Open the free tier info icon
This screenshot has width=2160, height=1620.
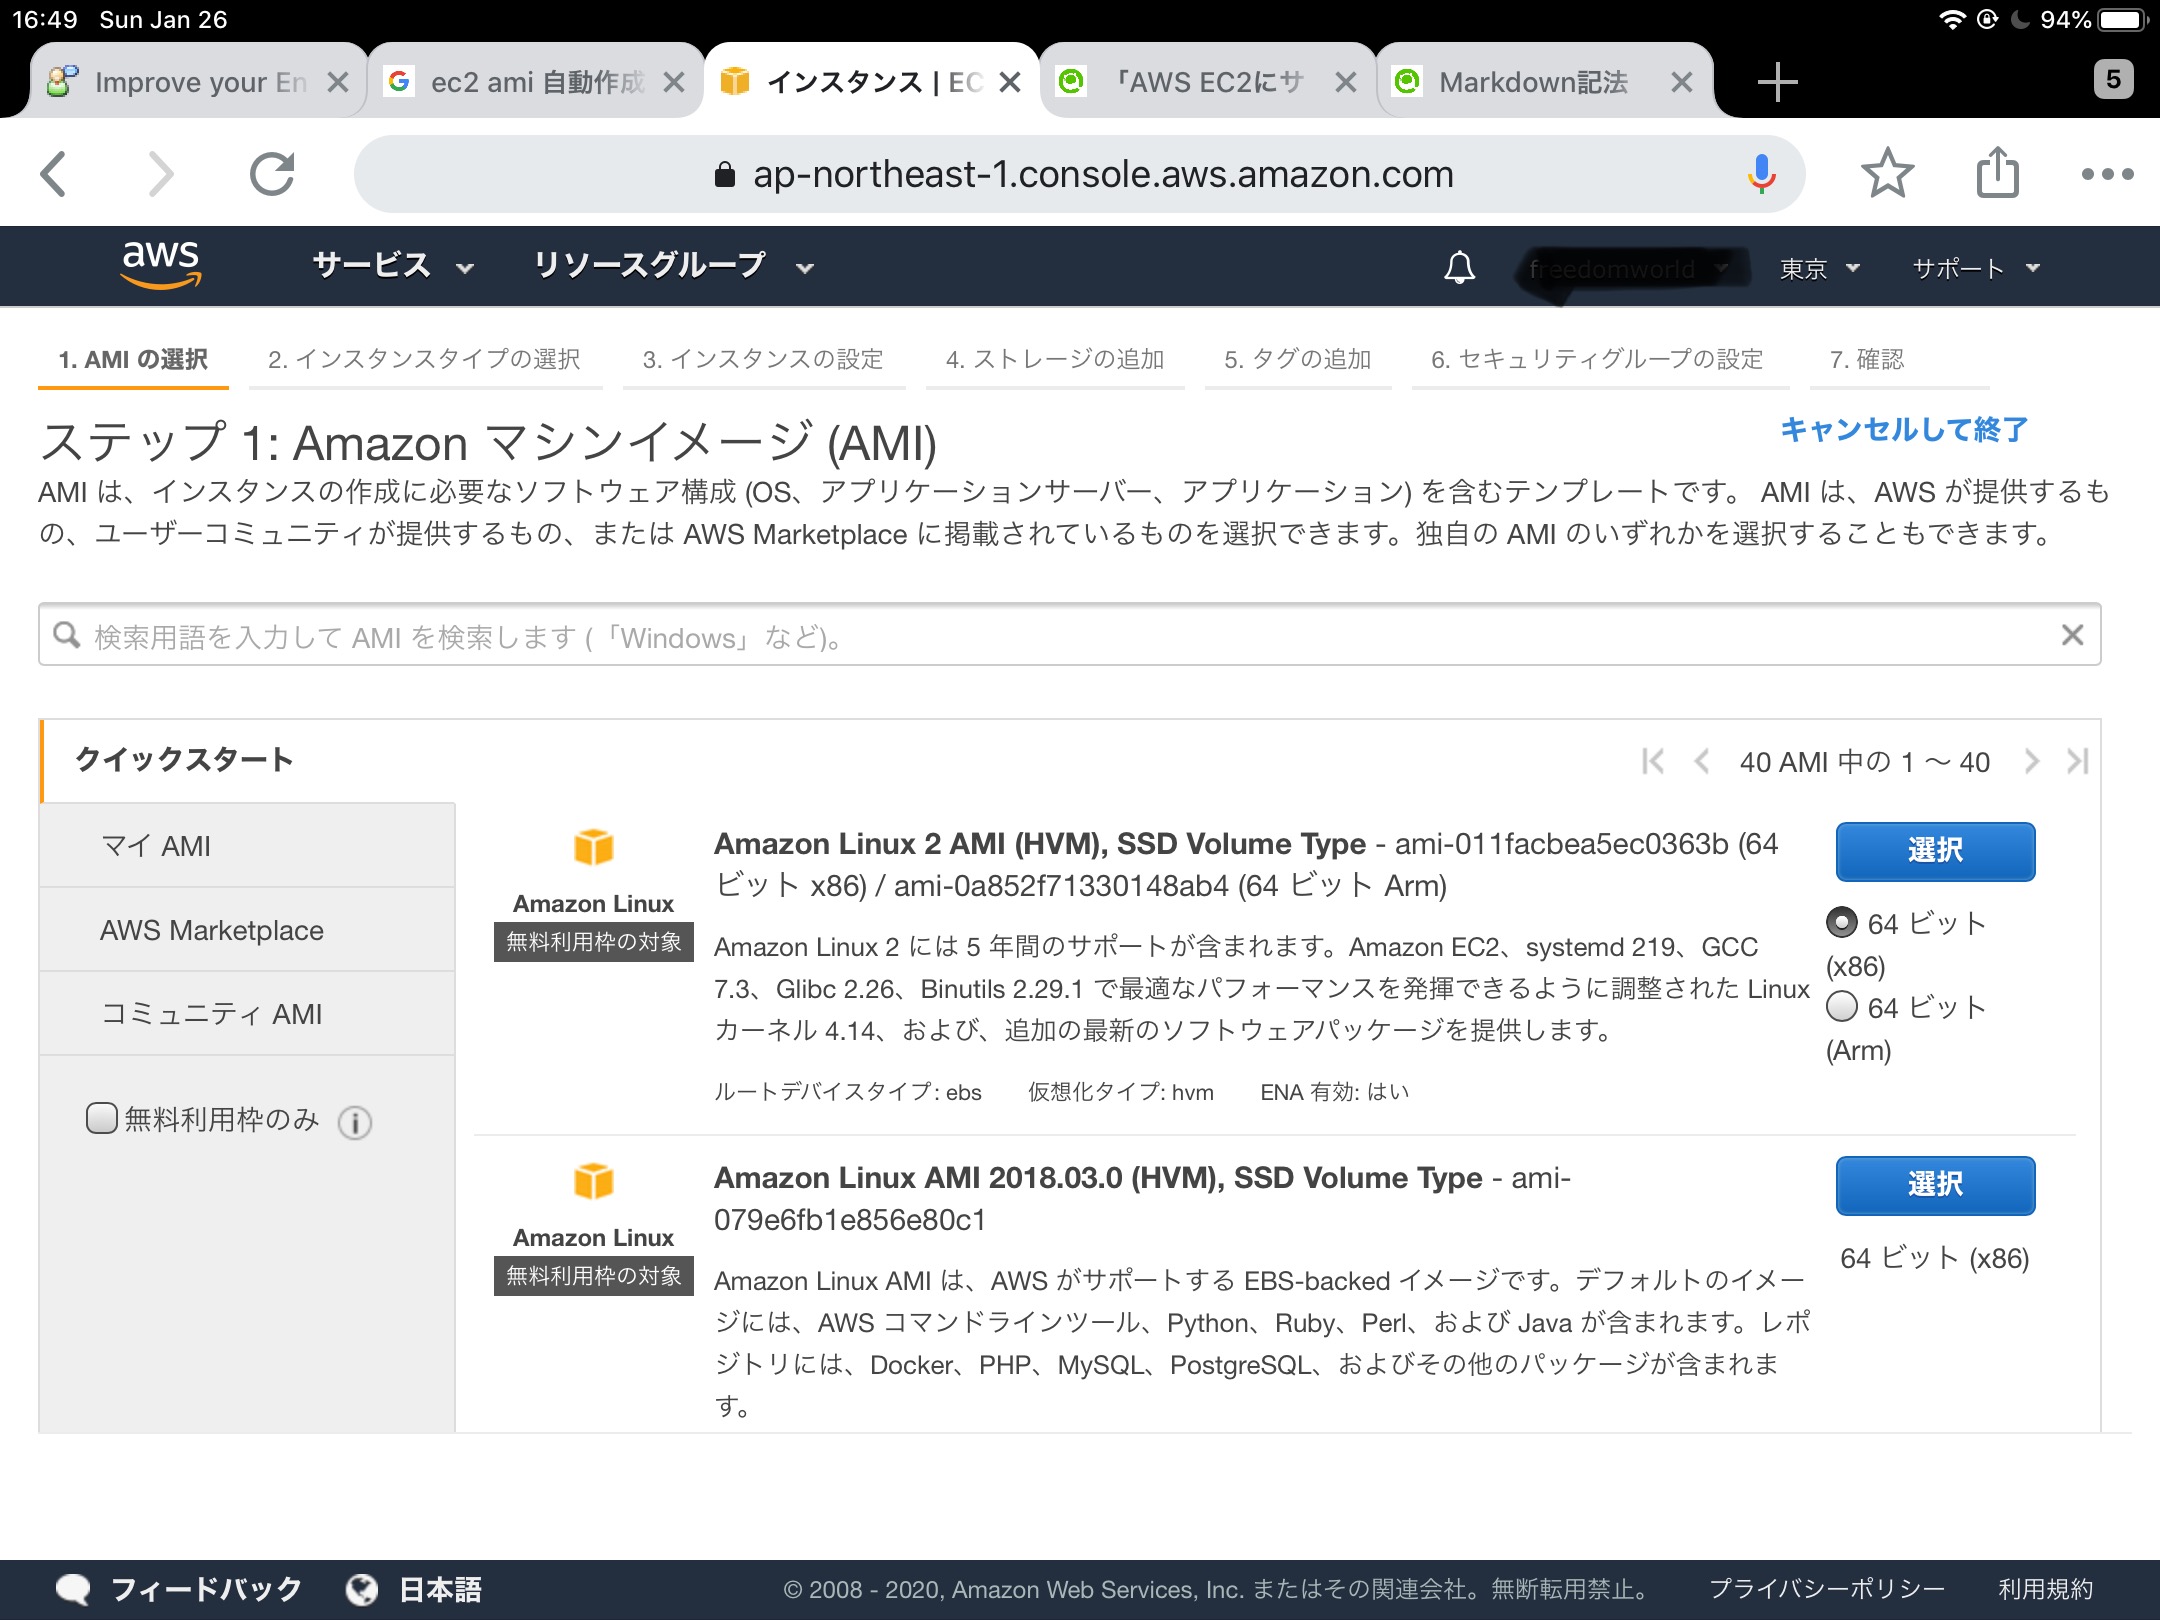355,1122
